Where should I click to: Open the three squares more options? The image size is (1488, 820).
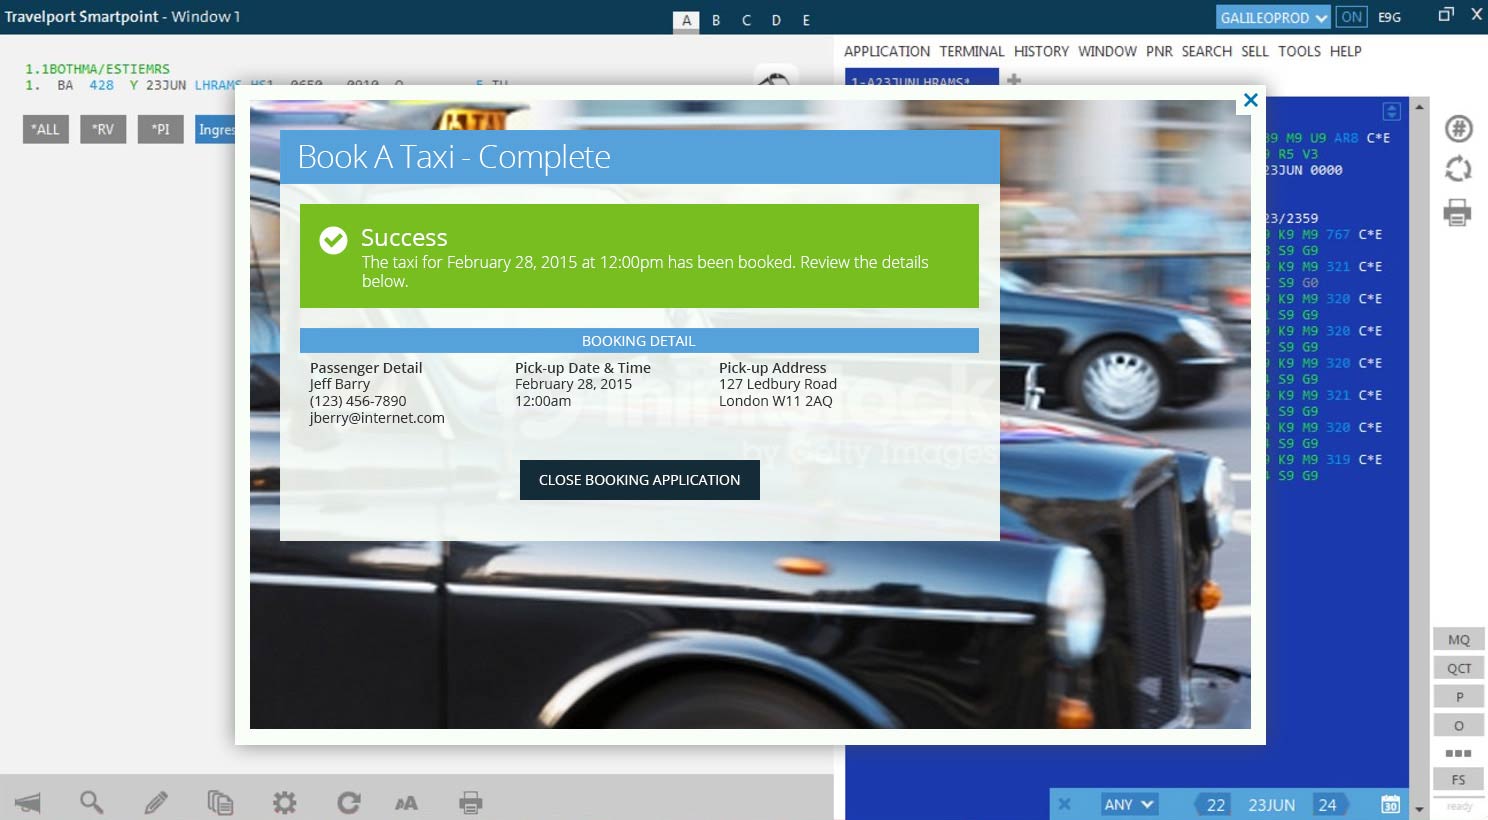coord(1459,753)
